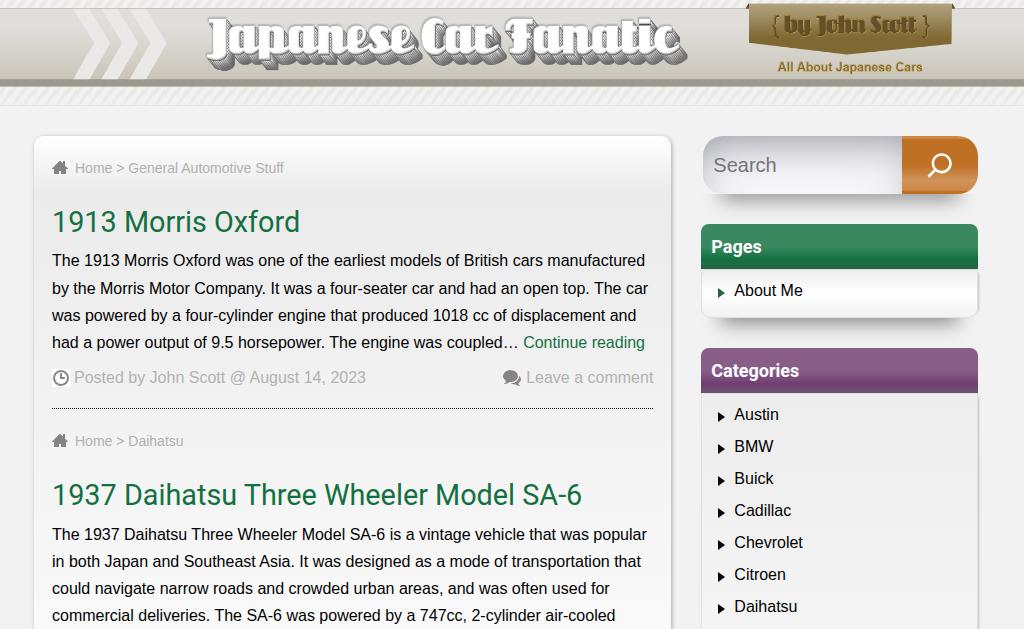Click the arrow bullet next to Cadillac
The width and height of the screenshot is (1024, 629).
[721, 513]
